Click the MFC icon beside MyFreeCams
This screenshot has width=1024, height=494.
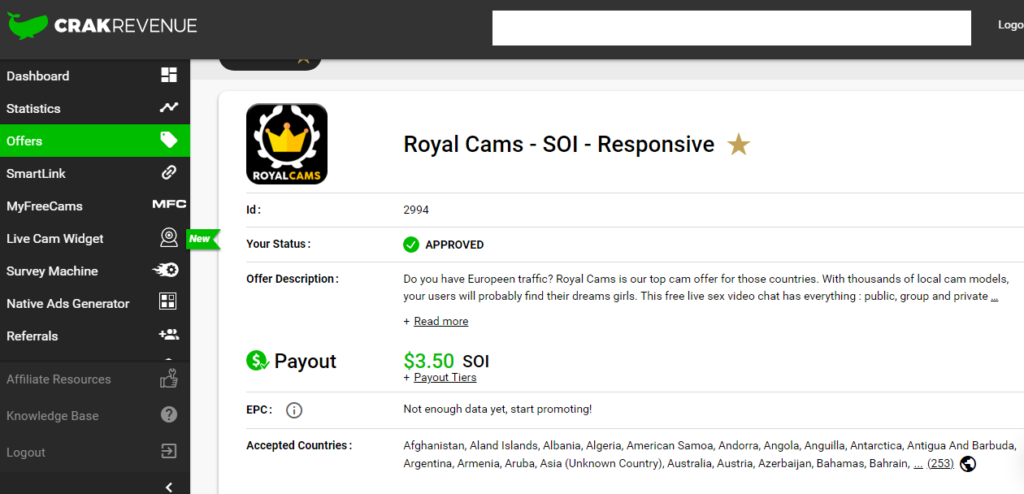169,205
